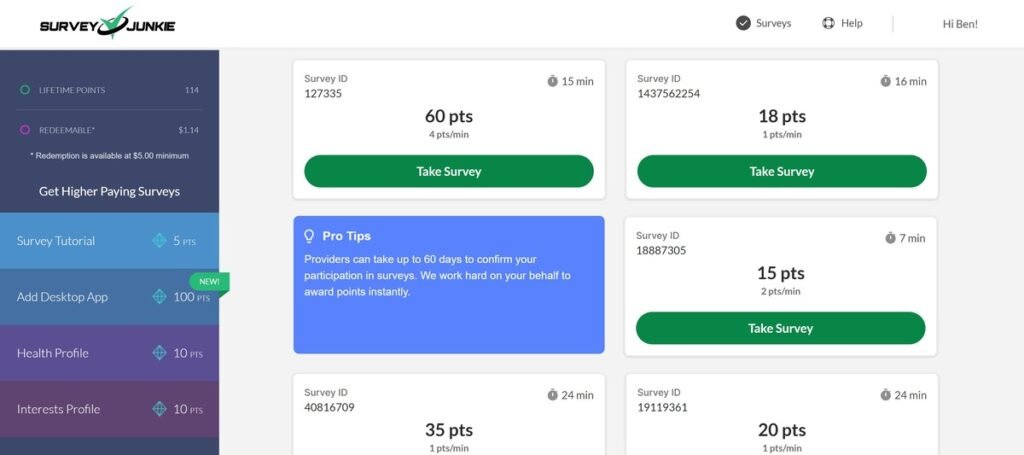Open the Surveys menu item
Viewport: 1024px width, 455px height.
[x=773, y=23]
